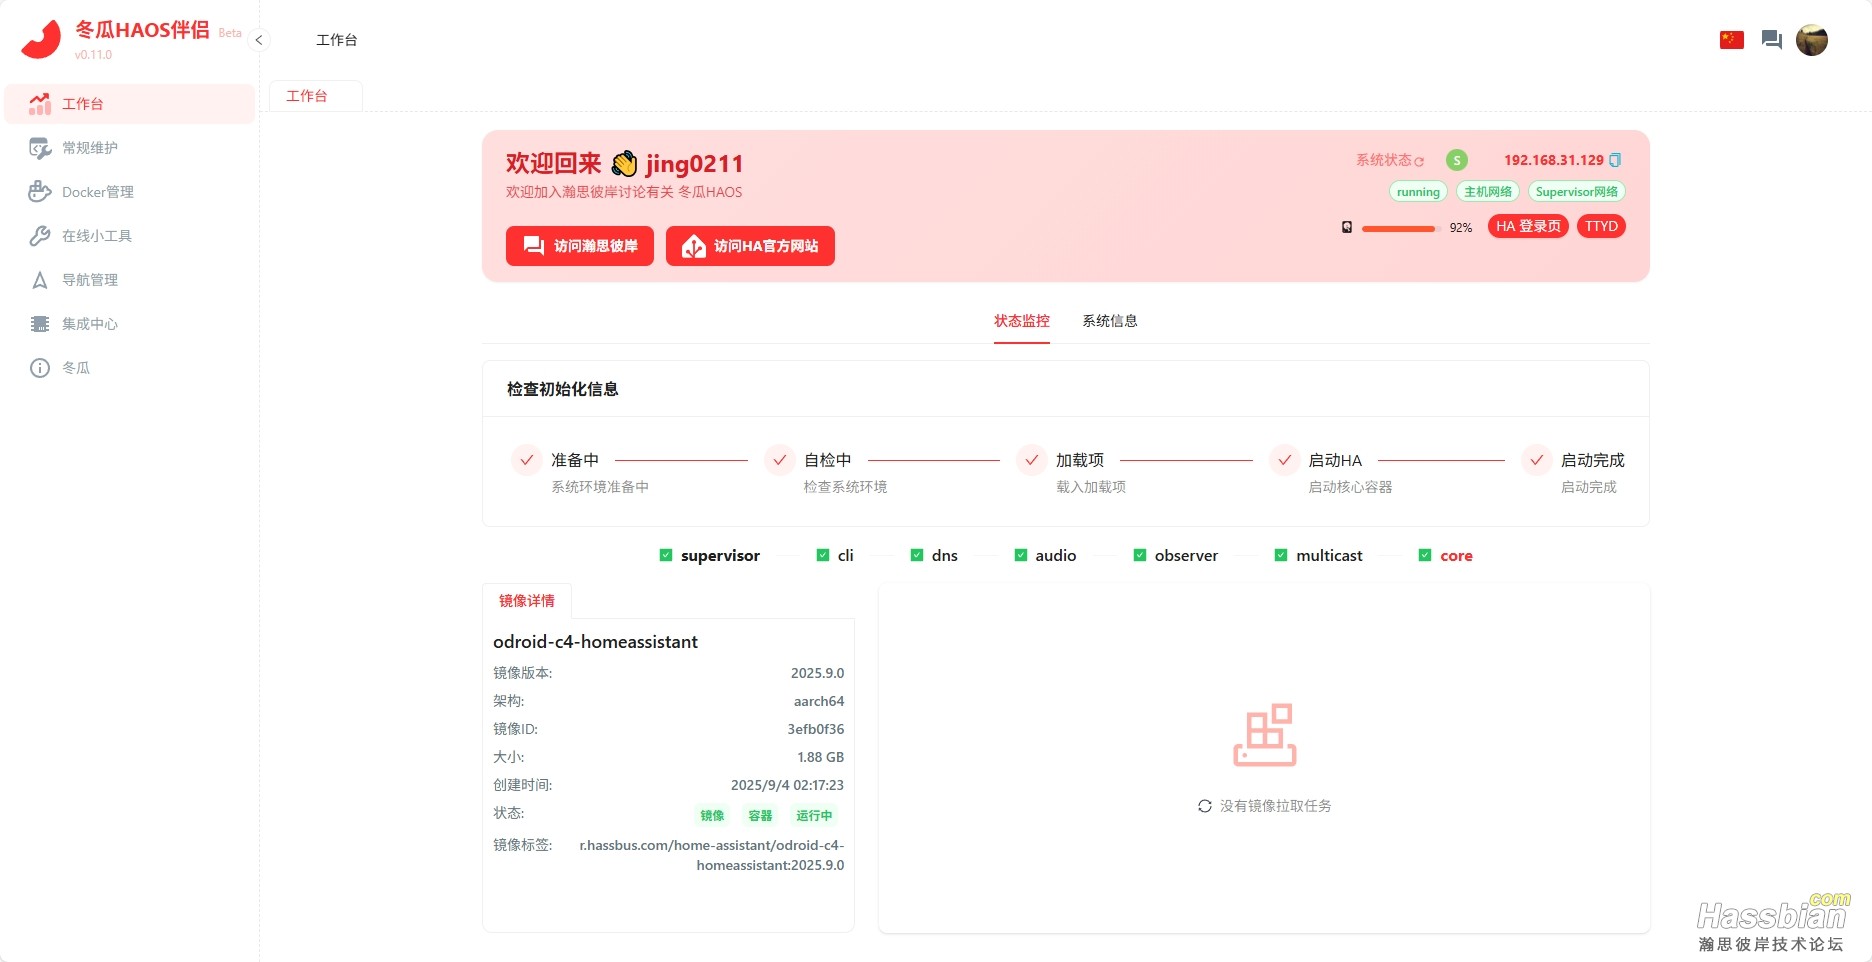Select the 镜像详情 tab
The width and height of the screenshot is (1872, 962).
click(x=527, y=601)
